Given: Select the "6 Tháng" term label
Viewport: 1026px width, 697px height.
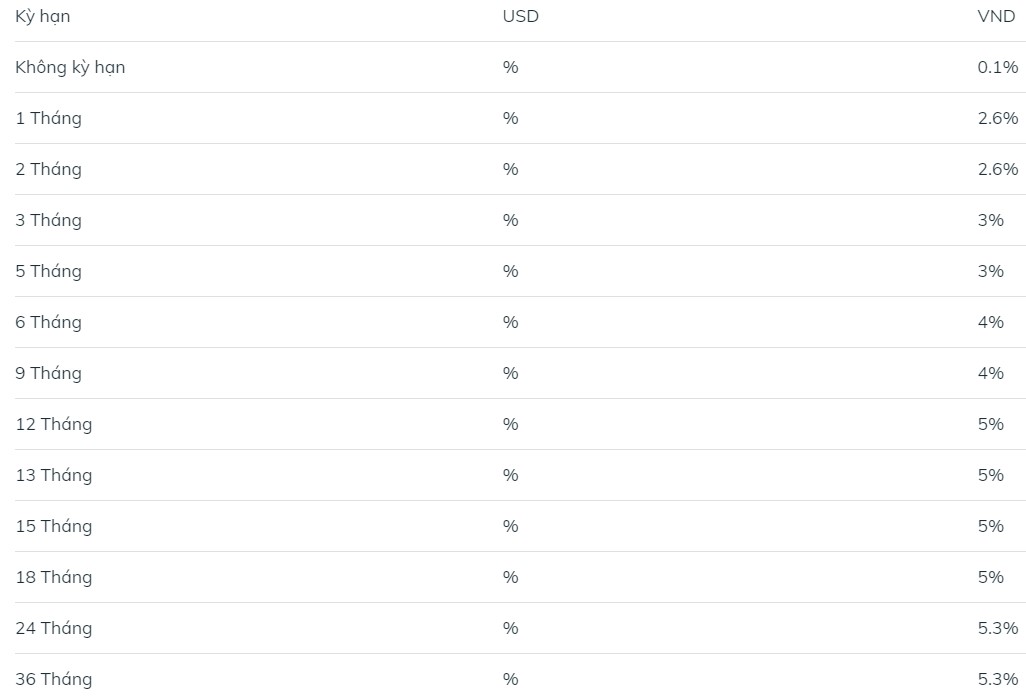Looking at the screenshot, I should [48, 323].
